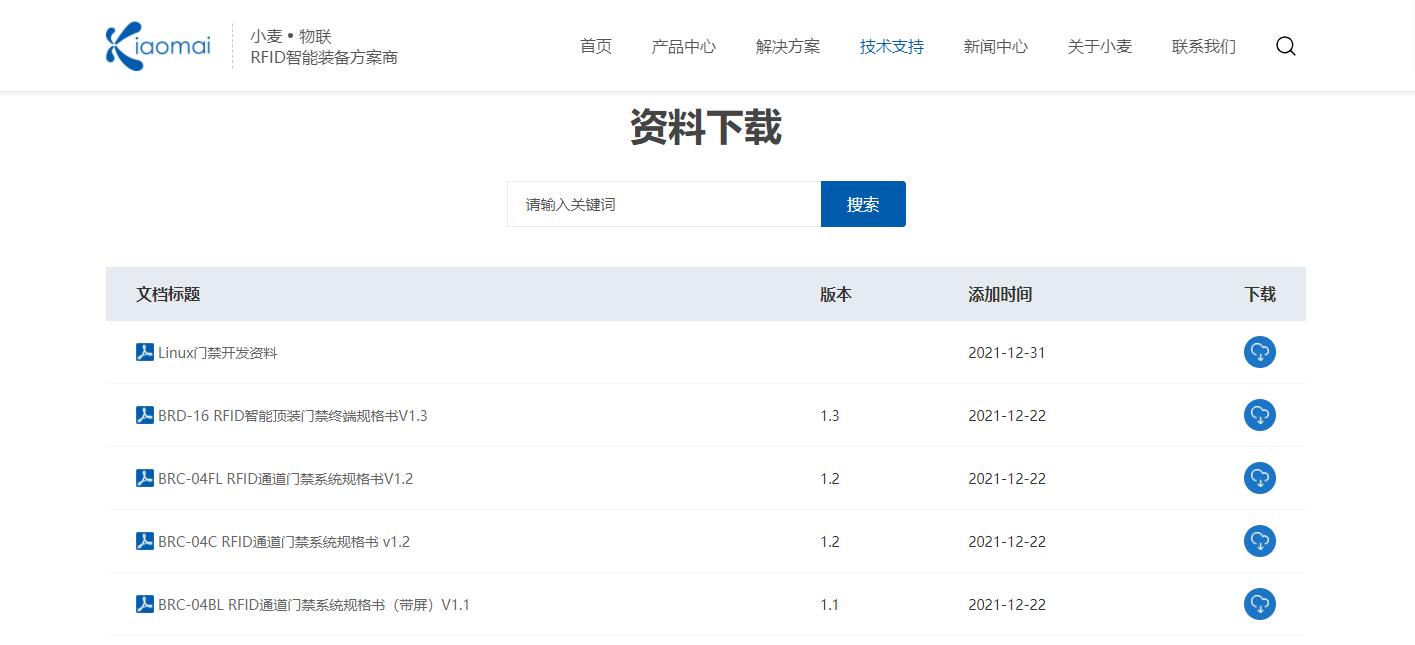Open the BRD-16 RFID智能顶装门禁终端规格书 title link
Viewport: 1415px width, 645px height.
click(292, 415)
